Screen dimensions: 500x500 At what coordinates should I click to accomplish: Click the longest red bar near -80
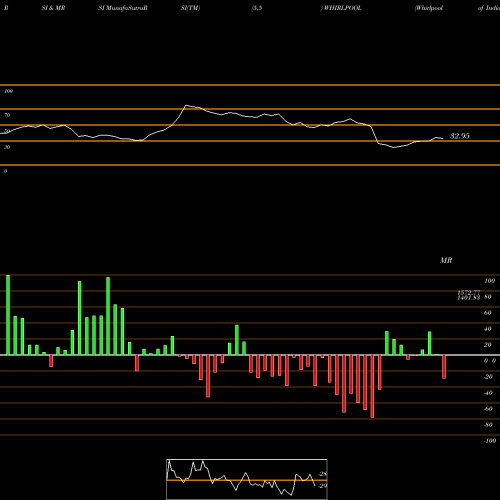point(372,386)
